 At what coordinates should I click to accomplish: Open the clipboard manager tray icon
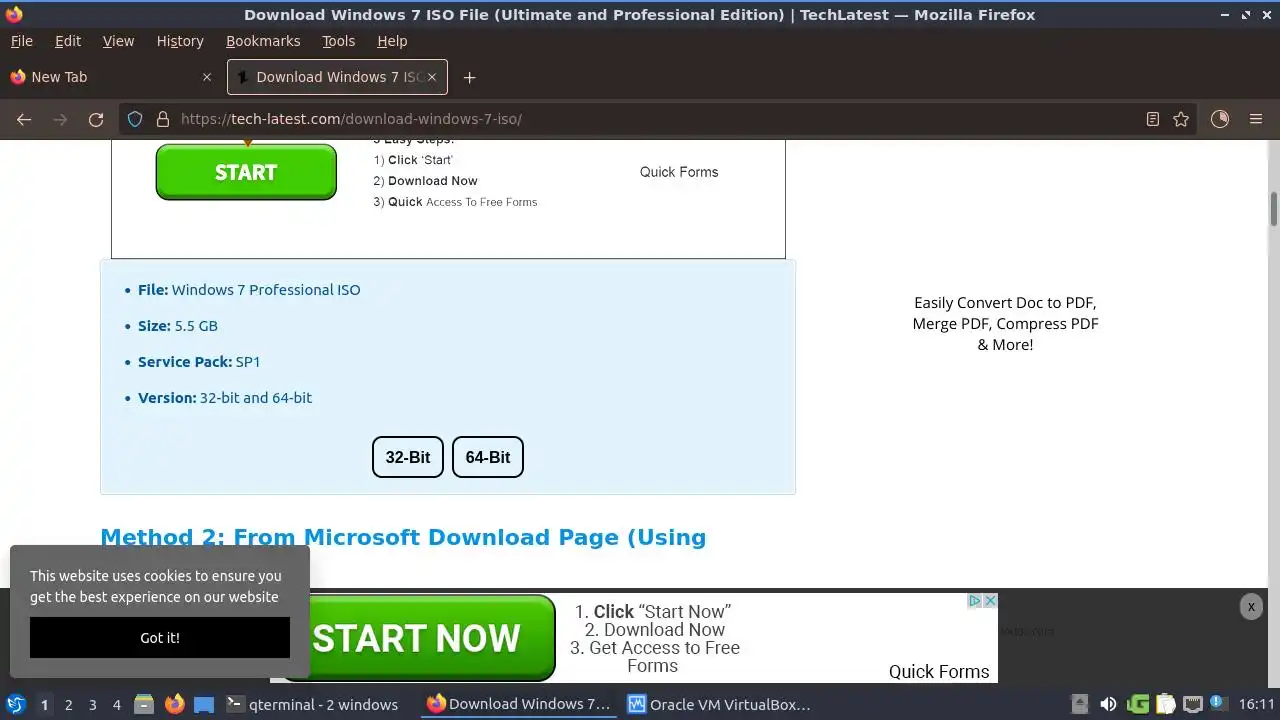pyautogui.click(x=1165, y=704)
